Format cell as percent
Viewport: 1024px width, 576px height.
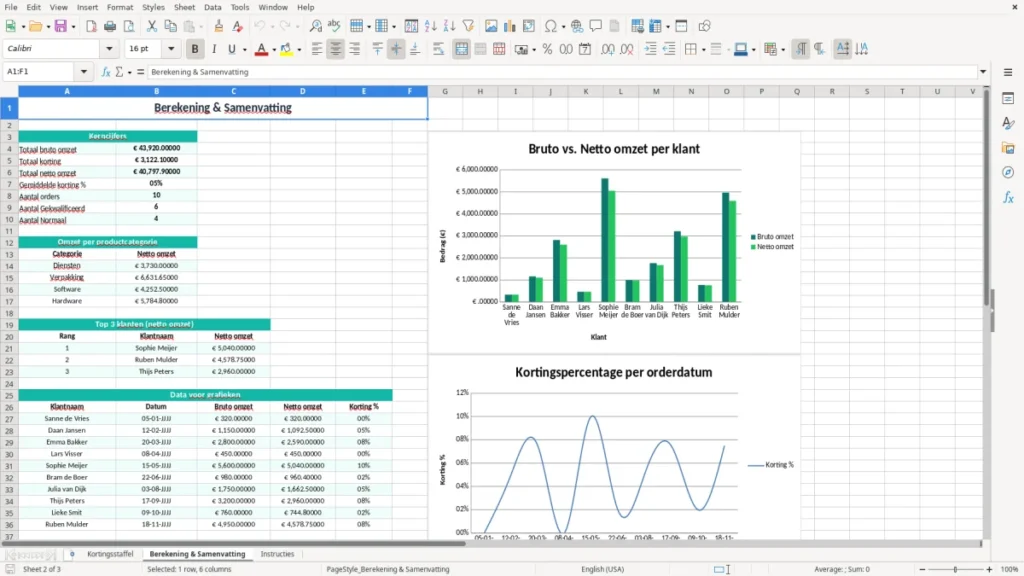[547, 49]
